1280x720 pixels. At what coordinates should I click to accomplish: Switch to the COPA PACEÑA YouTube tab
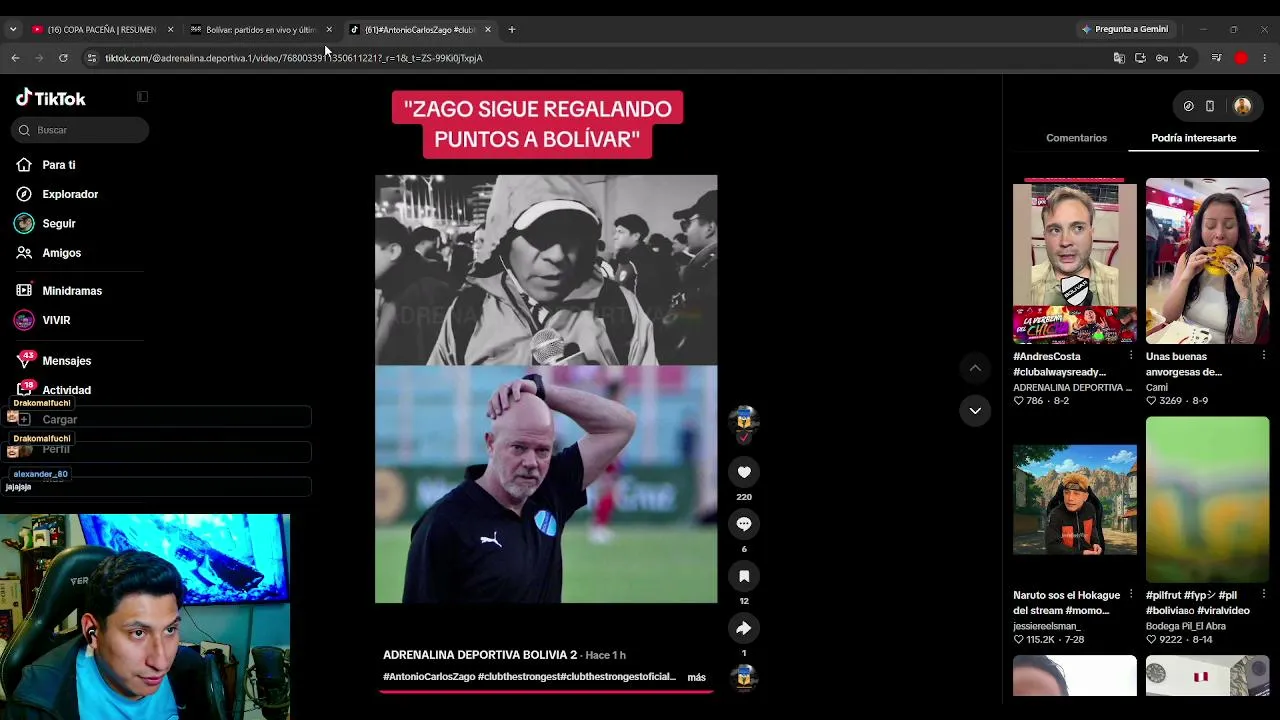[x=101, y=30]
